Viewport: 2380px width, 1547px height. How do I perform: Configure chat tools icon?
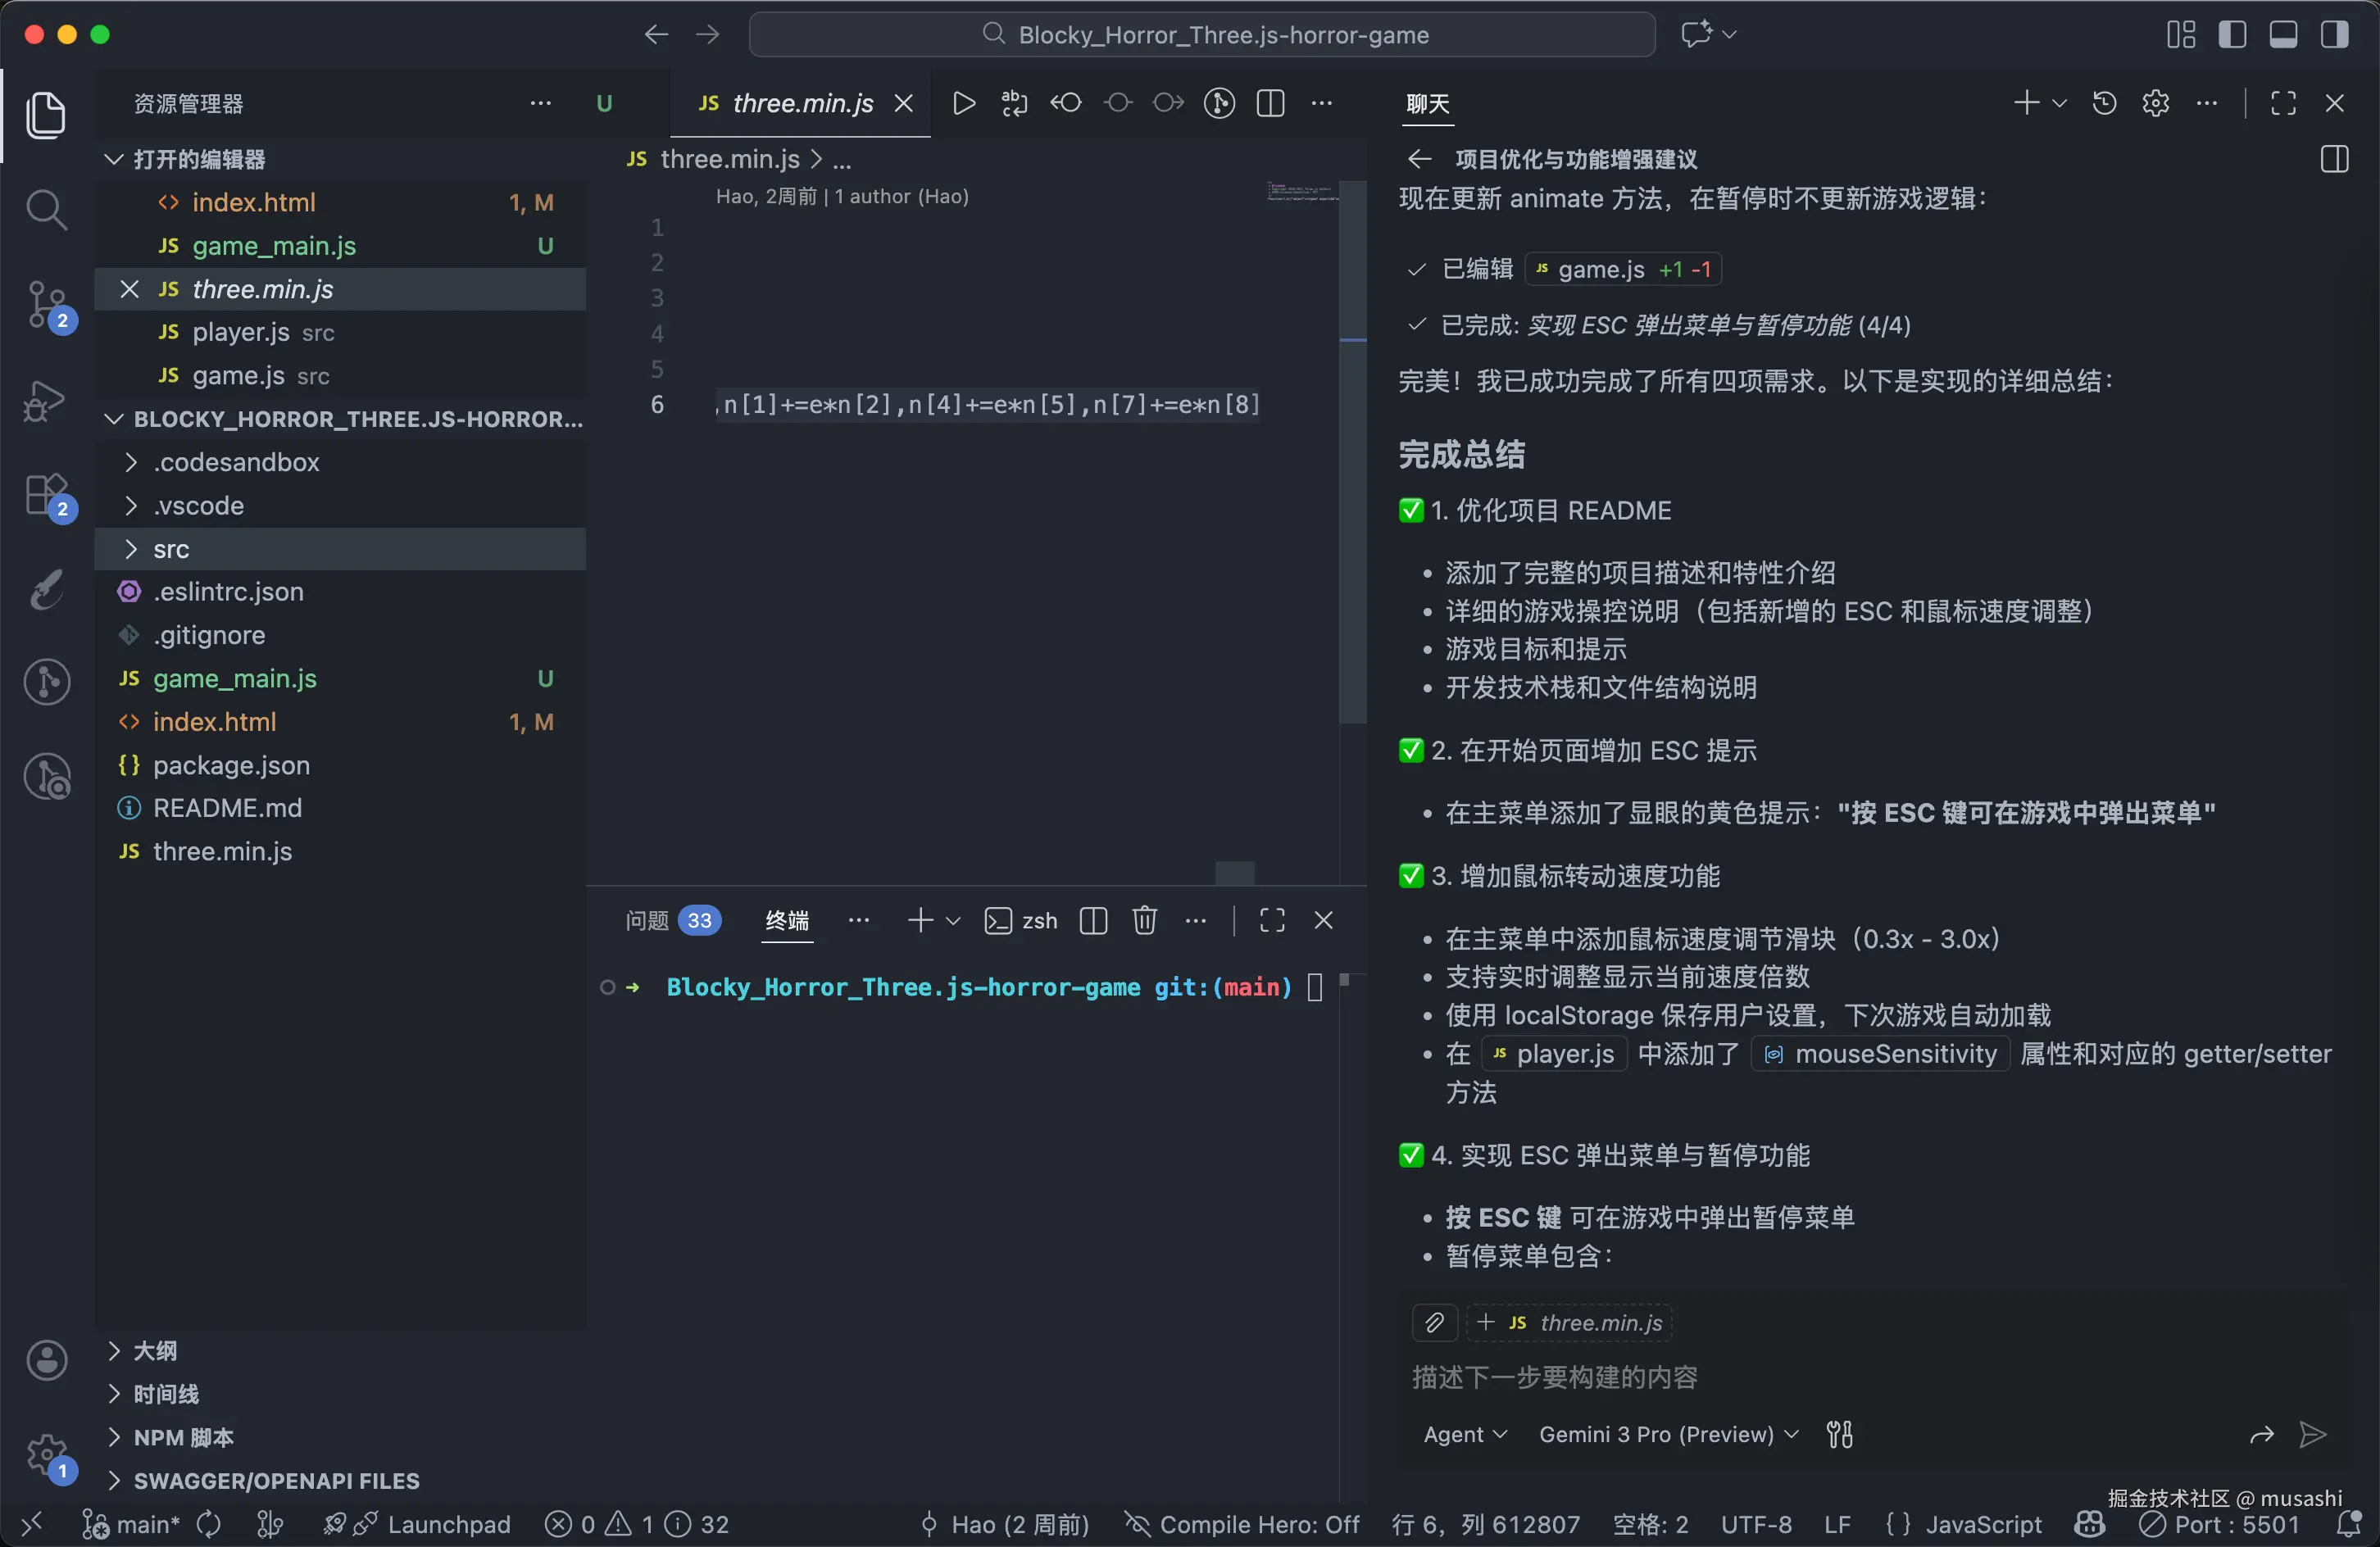click(x=1840, y=1435)
